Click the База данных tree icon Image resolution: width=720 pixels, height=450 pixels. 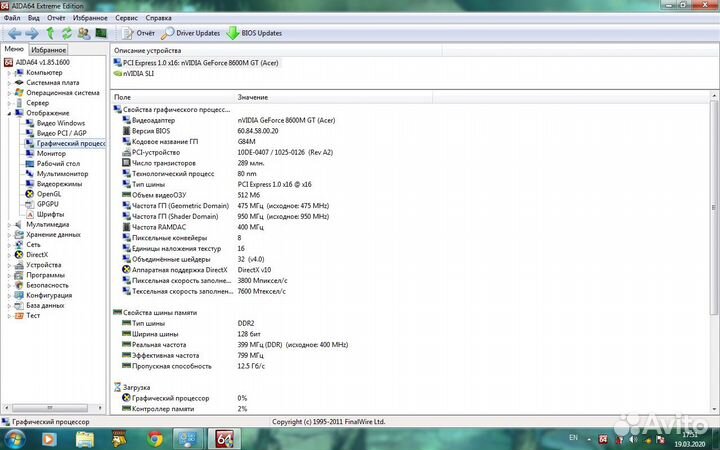coord(19,305)
